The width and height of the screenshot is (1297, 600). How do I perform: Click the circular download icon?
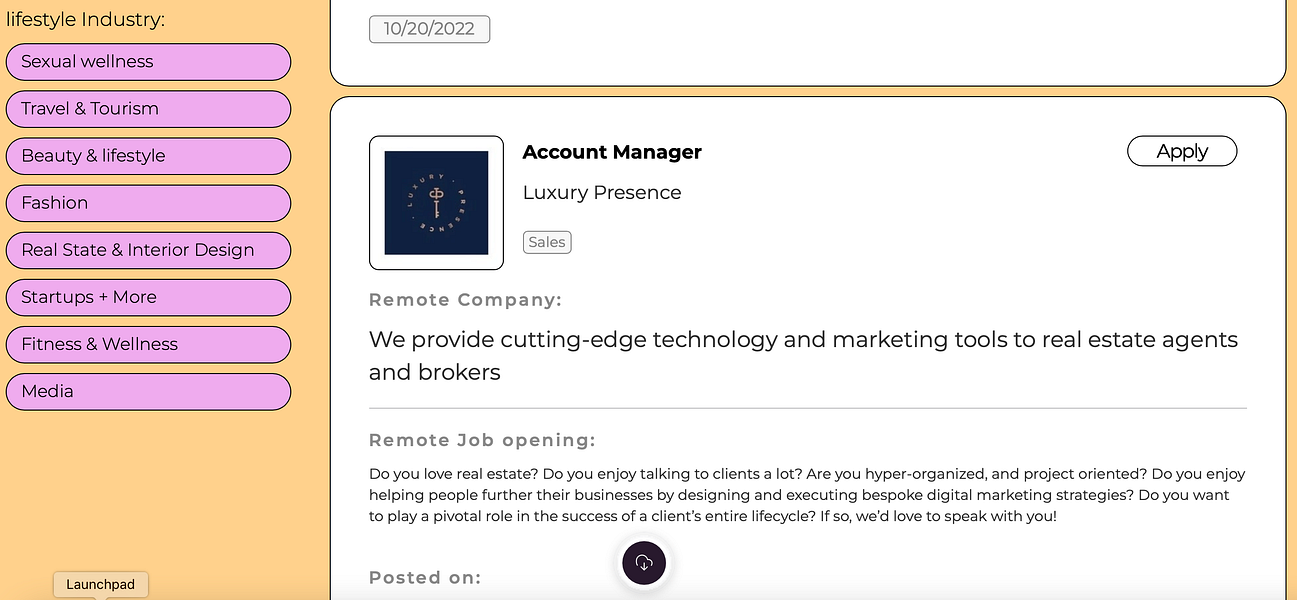[x=644, y=562]
